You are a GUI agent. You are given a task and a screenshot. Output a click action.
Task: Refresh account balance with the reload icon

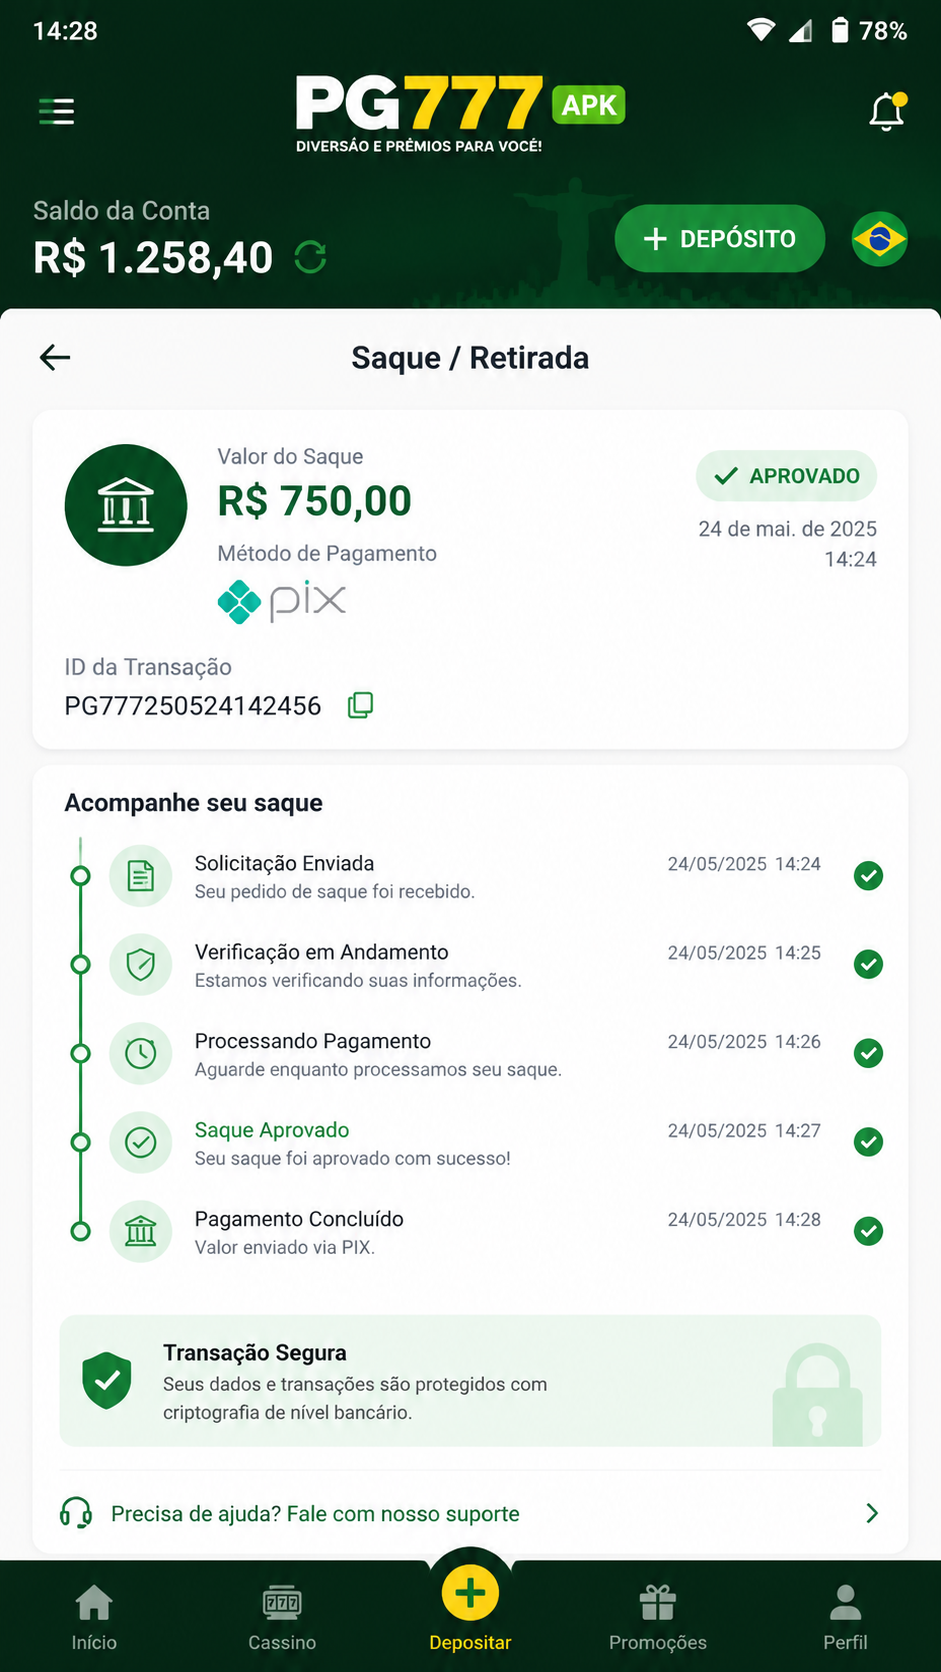[311, 258]
